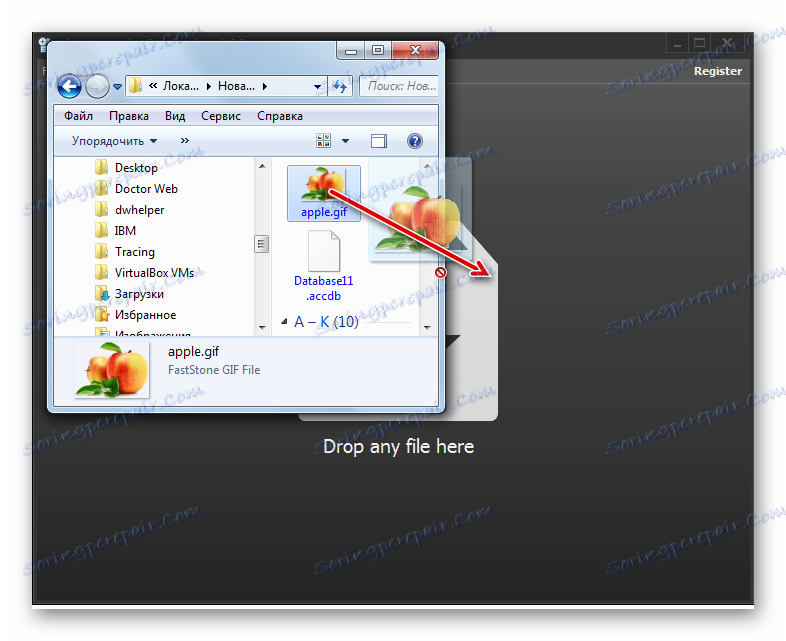Click file list scroll down arrow

[x=427, y=327]
